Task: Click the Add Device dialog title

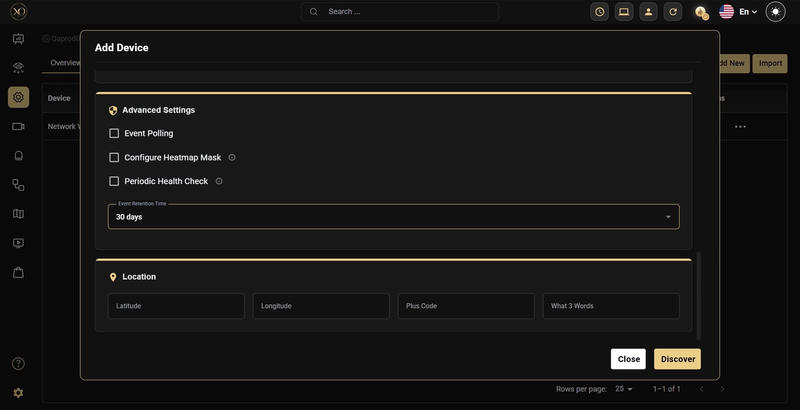Action: click(x=121, y=47)
